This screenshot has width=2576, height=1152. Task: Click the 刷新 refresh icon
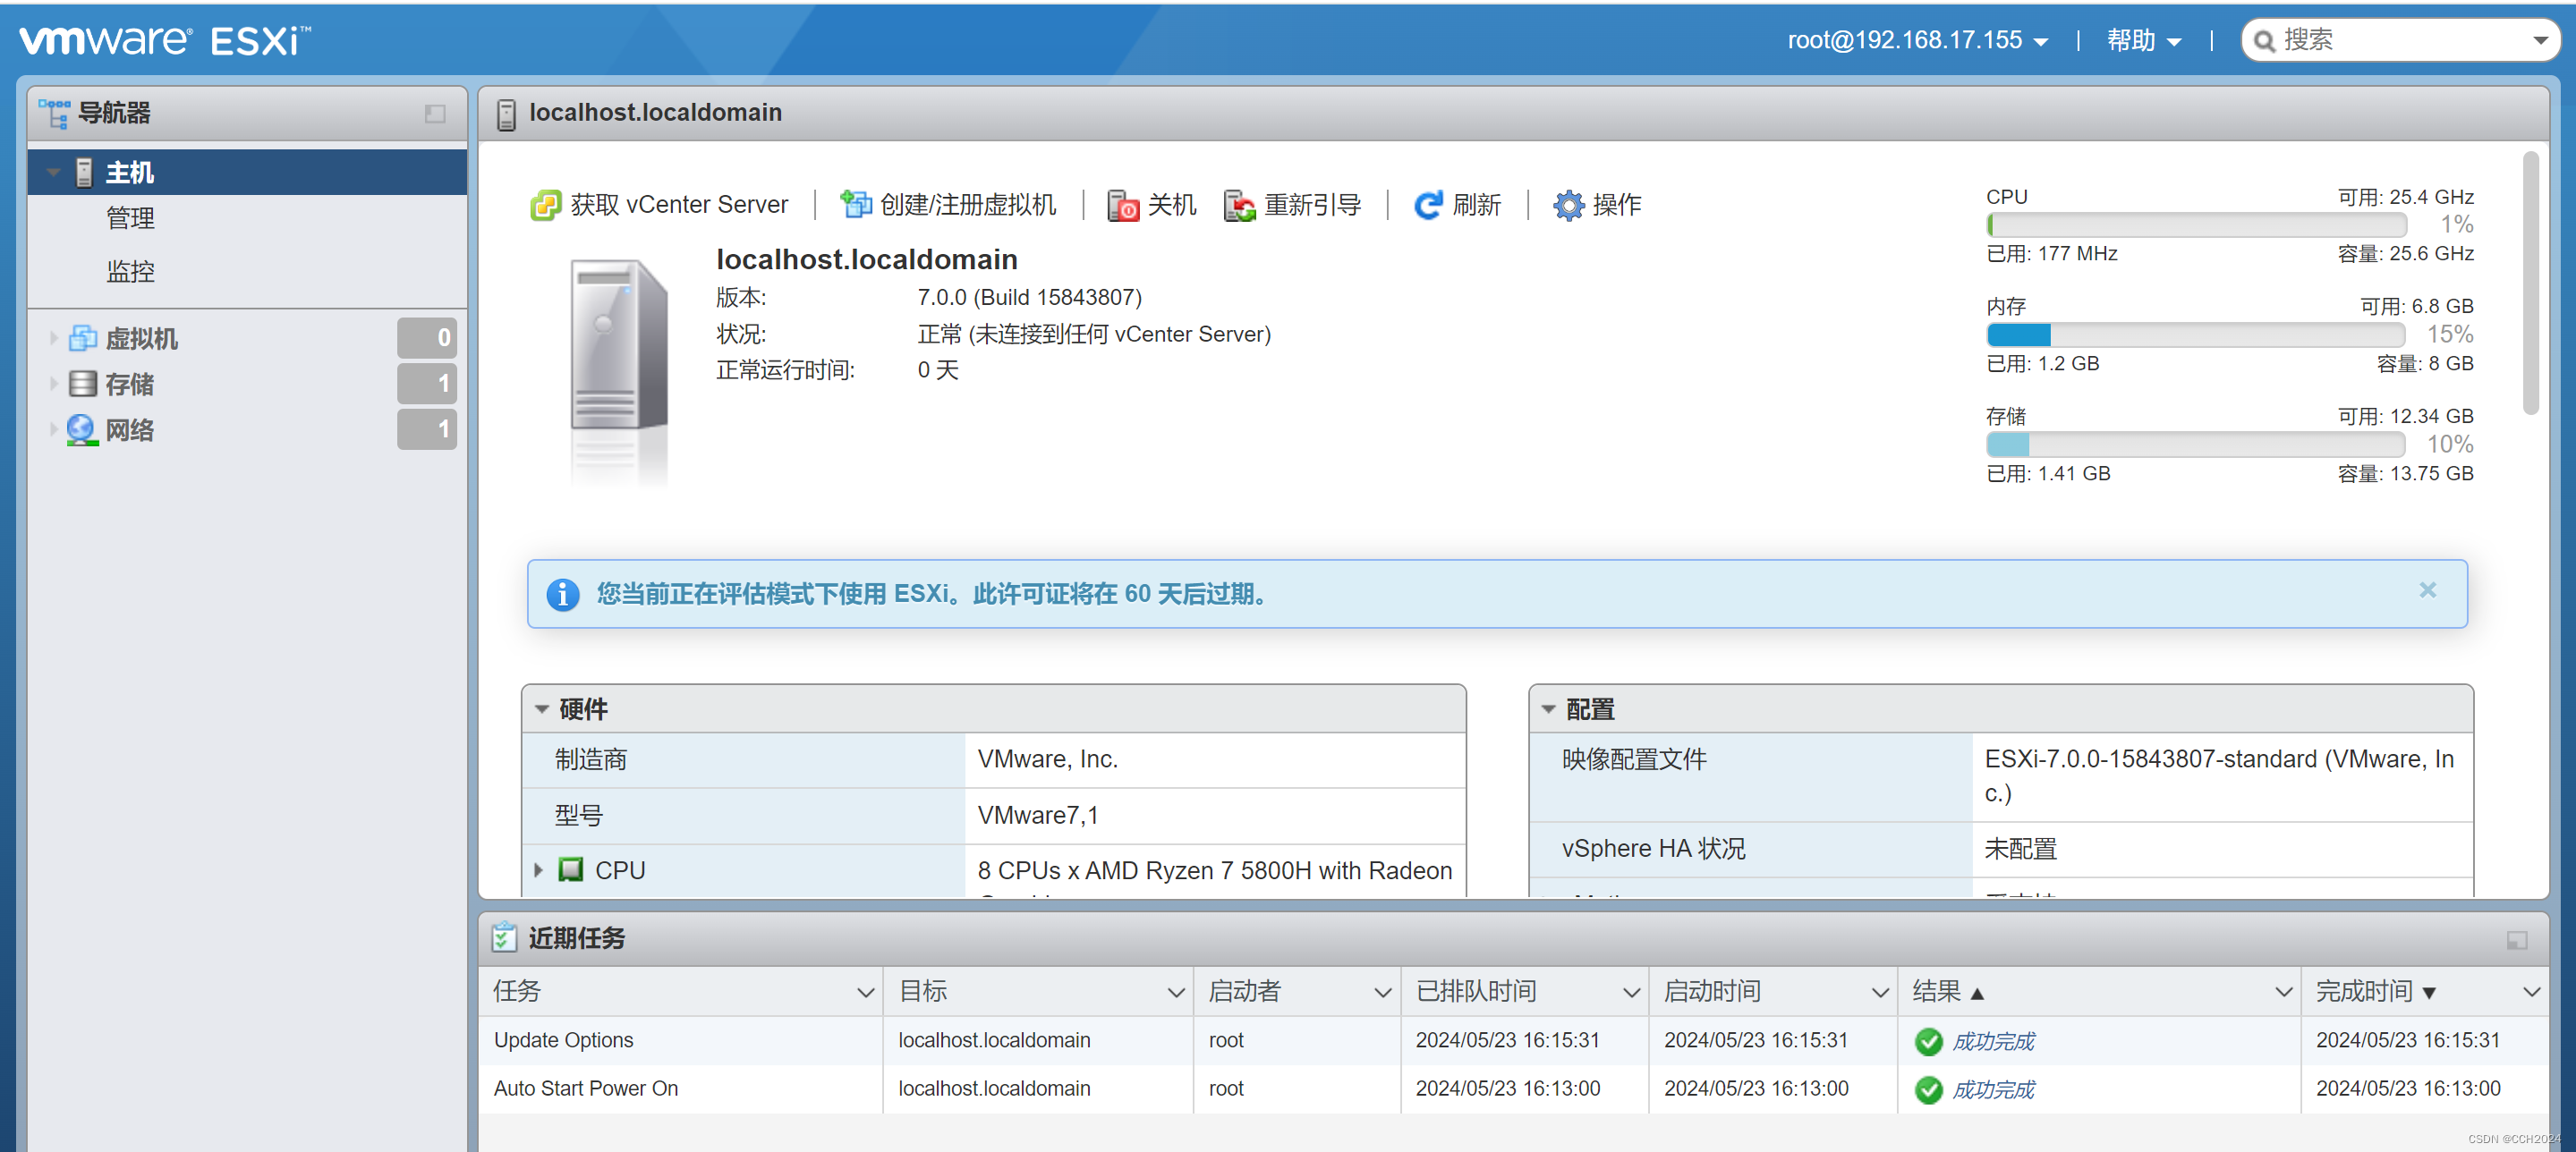(1428, 205)
